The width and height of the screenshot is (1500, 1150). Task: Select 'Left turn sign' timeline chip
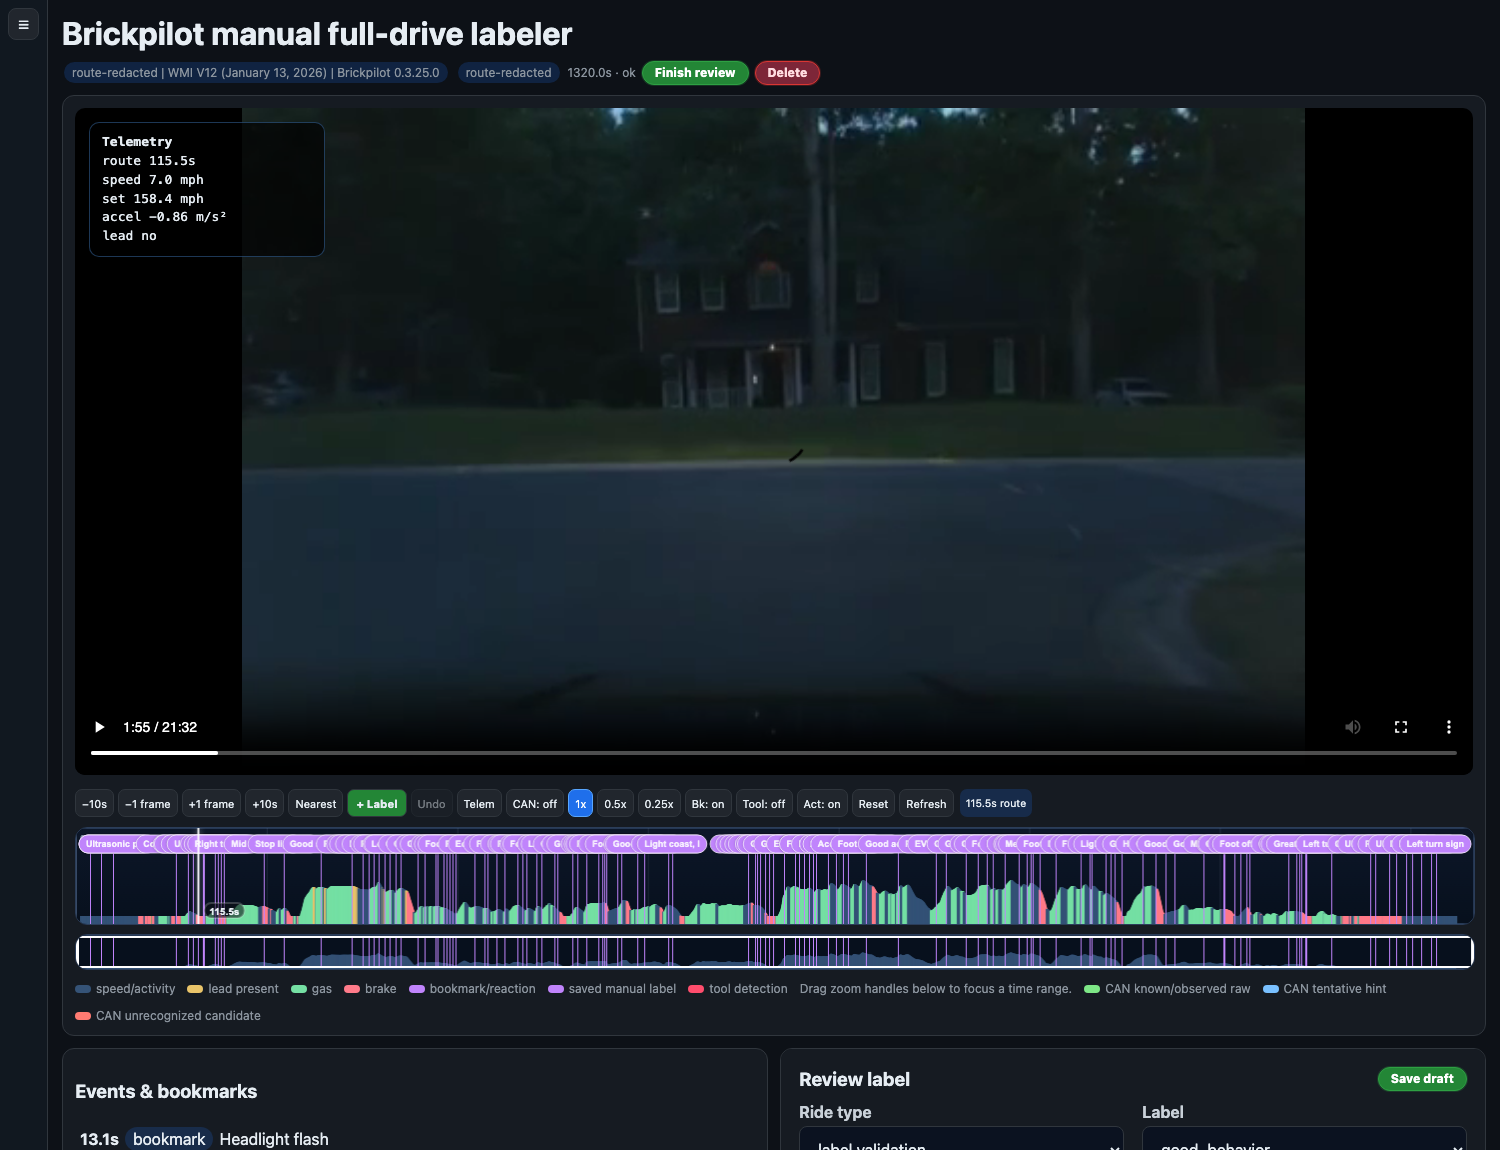[x=1434, y=844]
